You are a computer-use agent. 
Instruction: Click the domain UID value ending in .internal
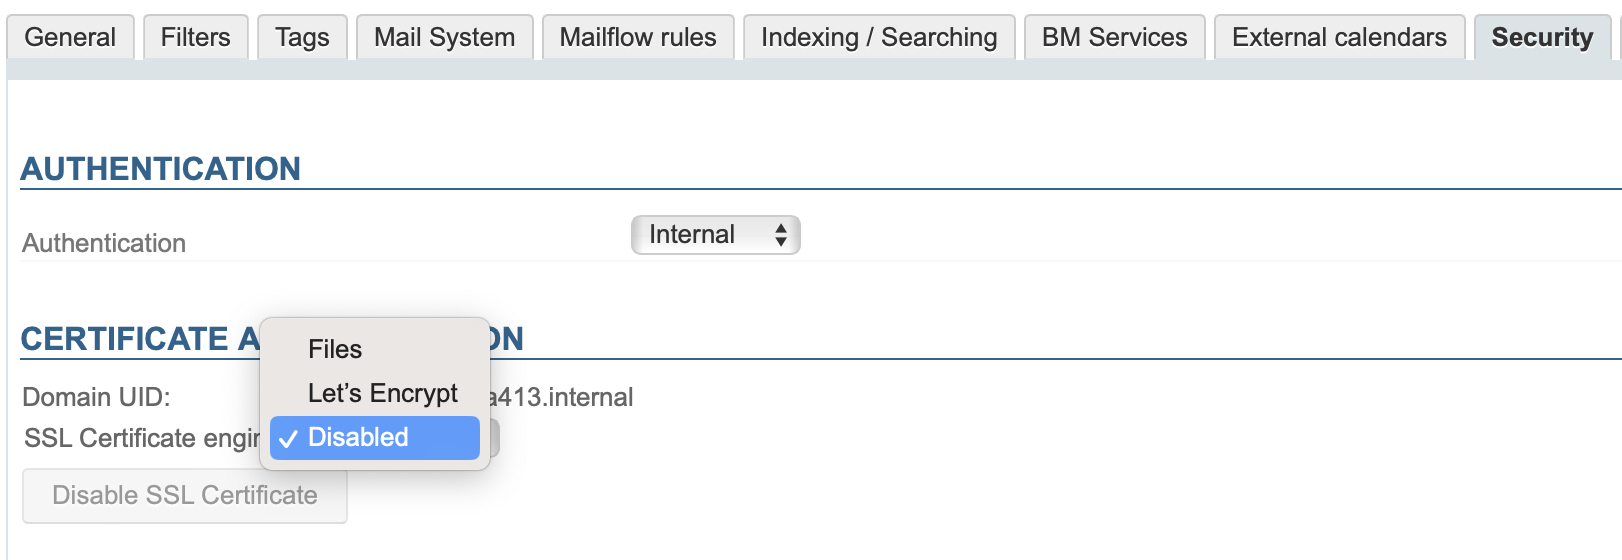(x=562, y=397)
